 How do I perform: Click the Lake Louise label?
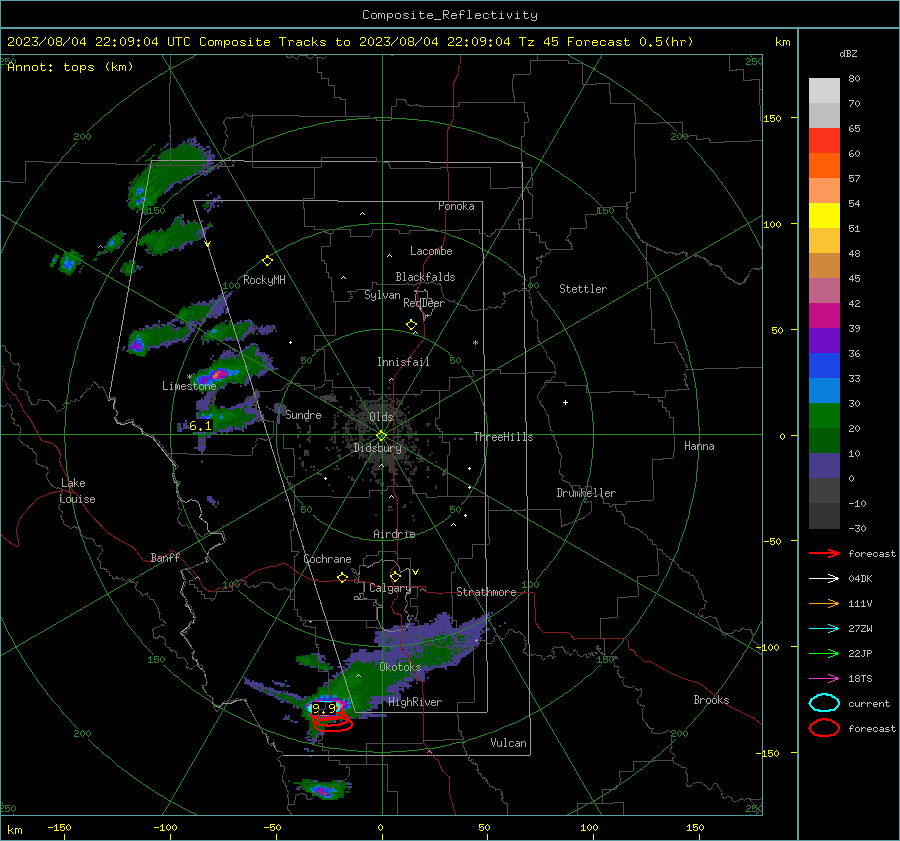click(x=77, y=491)
